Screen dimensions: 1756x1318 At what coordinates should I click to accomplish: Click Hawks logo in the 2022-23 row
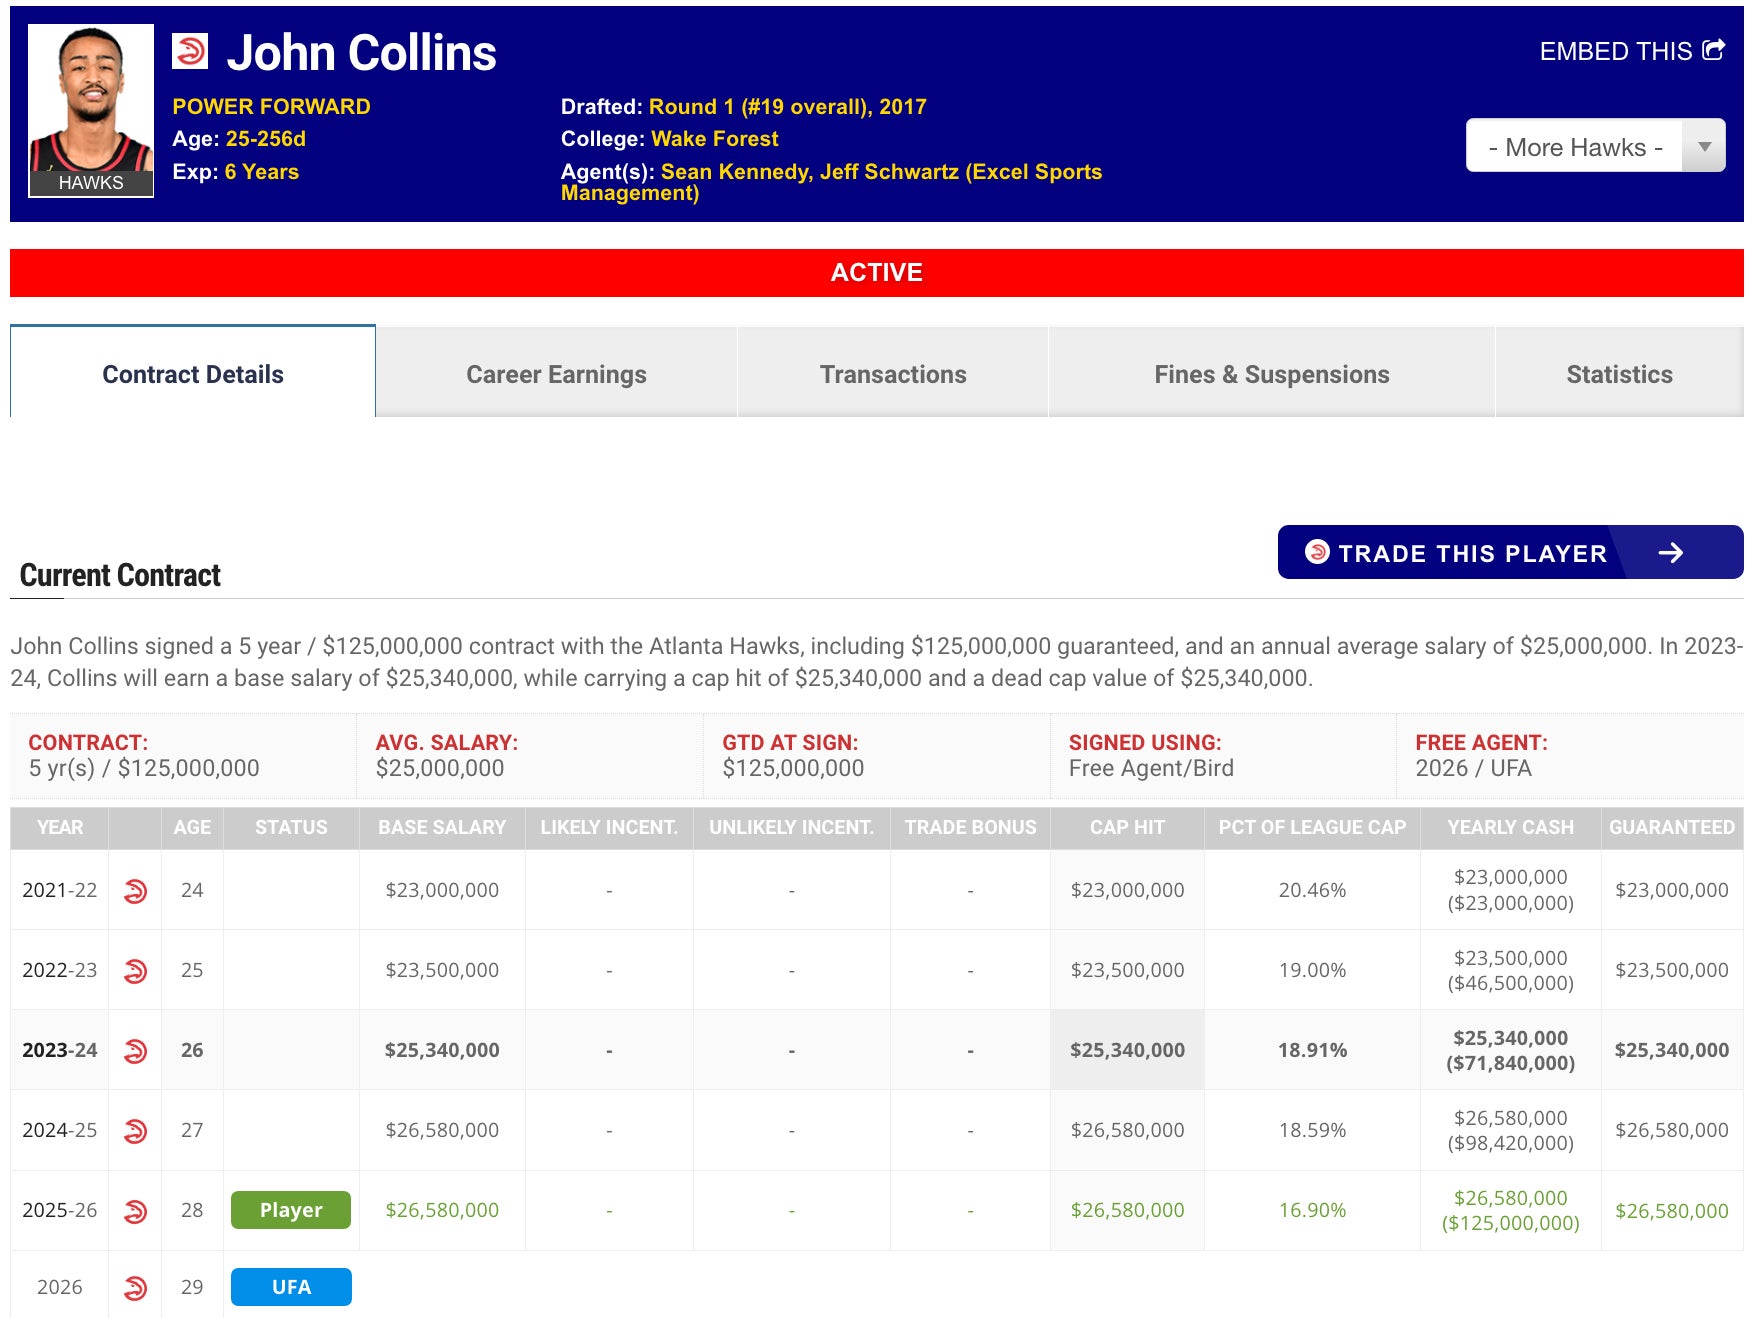(135, 970)
